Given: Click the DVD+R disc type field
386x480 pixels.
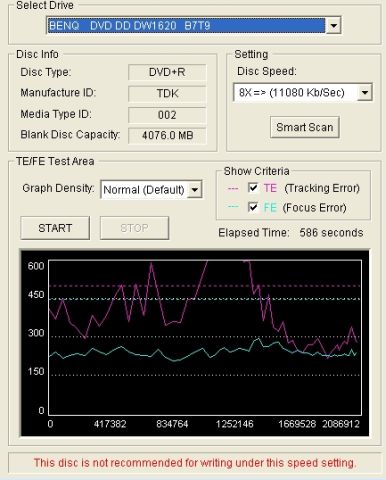Looking at the screenshot, I should coord(167,72).
